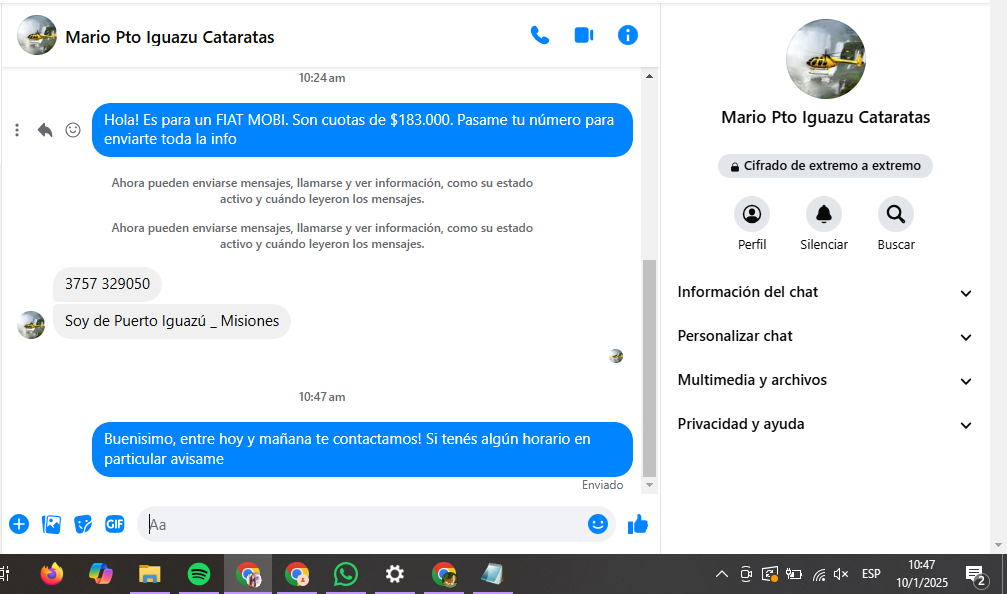Click the Enviado status label
1007x594 pixels.
coord(602,485)
